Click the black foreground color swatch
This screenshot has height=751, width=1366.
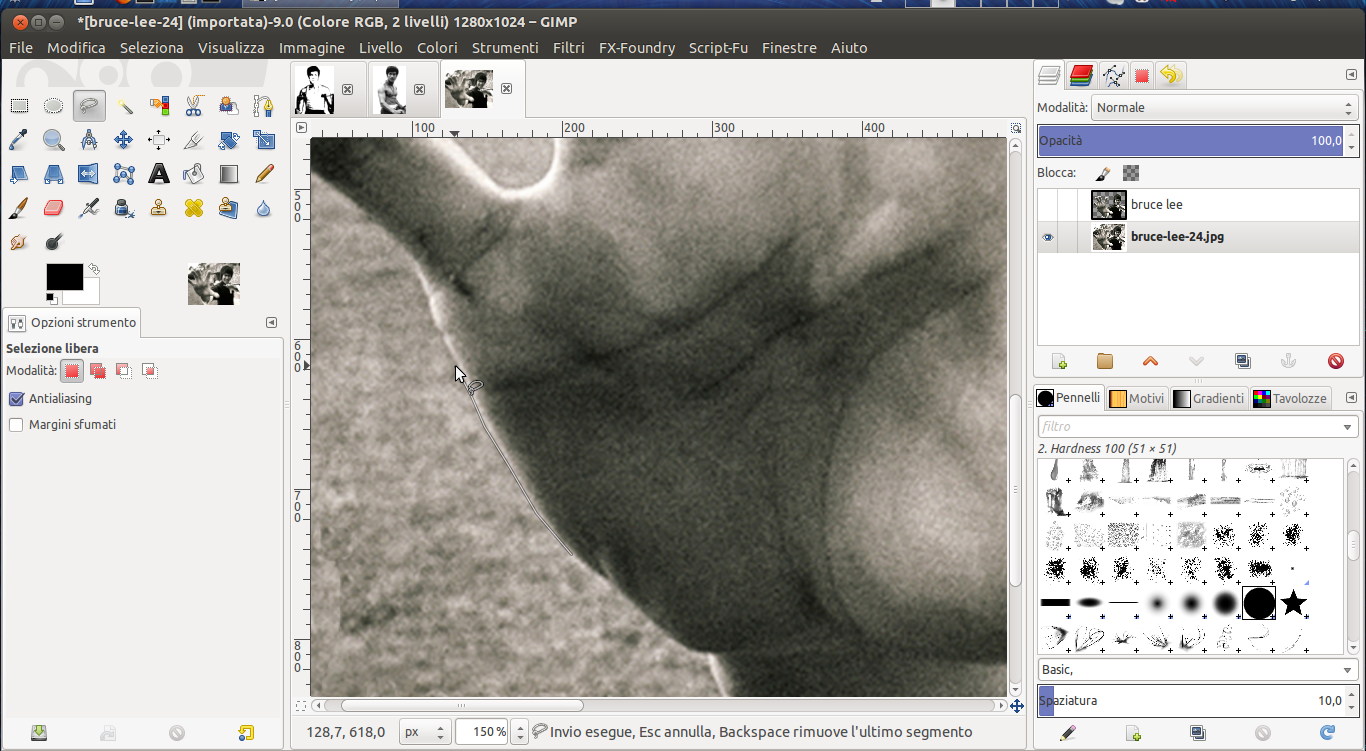[64, 277]
